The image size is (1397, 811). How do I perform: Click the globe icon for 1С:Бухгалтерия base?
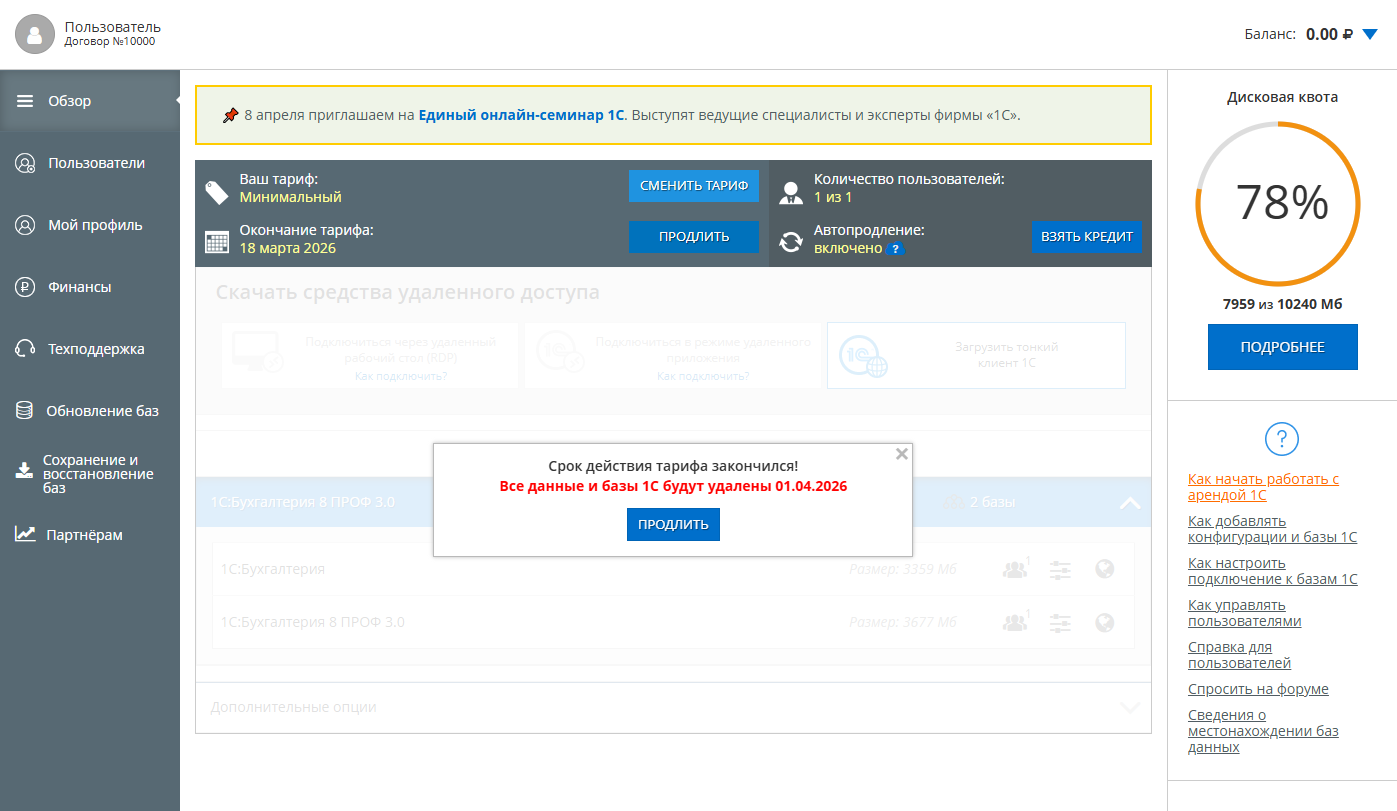pos(1105,569)
